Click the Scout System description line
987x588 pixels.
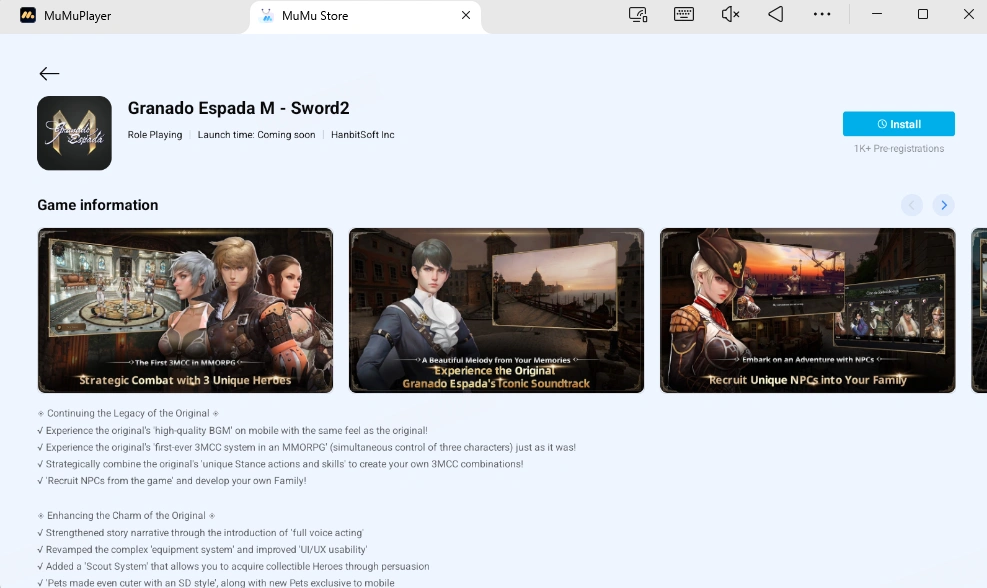[x=233, y=567]
